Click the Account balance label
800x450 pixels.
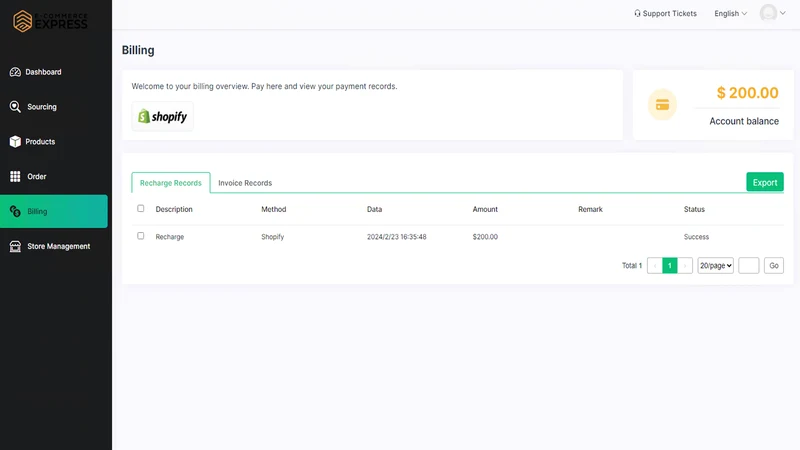[x=744, y=121]
